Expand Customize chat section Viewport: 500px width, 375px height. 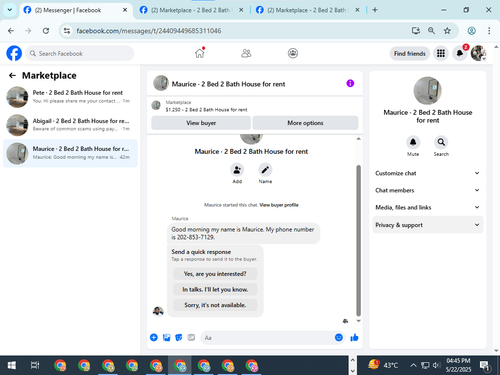(428, 173)
